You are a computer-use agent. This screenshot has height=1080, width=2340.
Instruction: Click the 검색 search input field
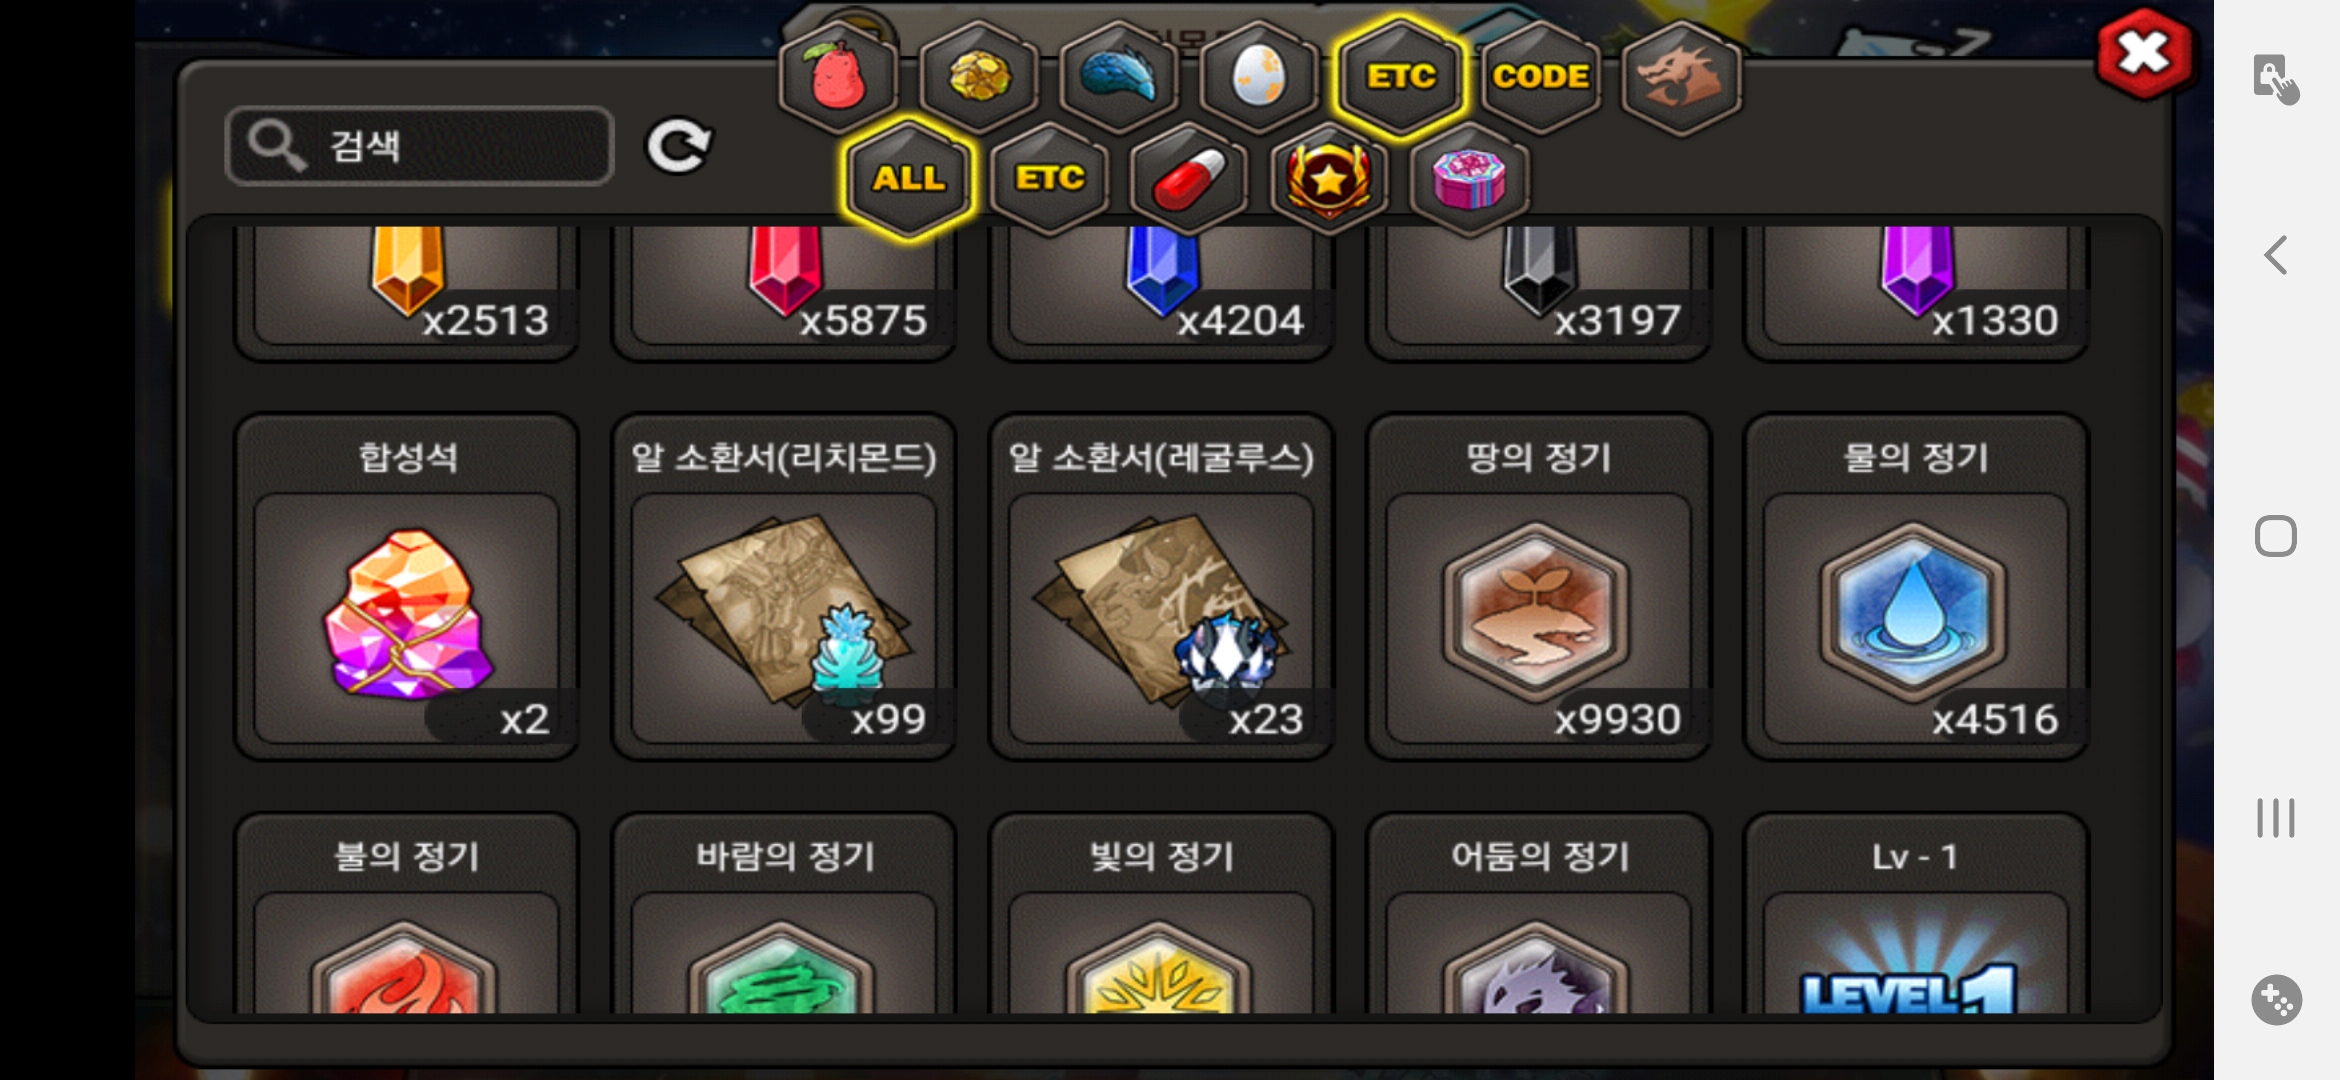pyautogui.click(x=419, y=146)
